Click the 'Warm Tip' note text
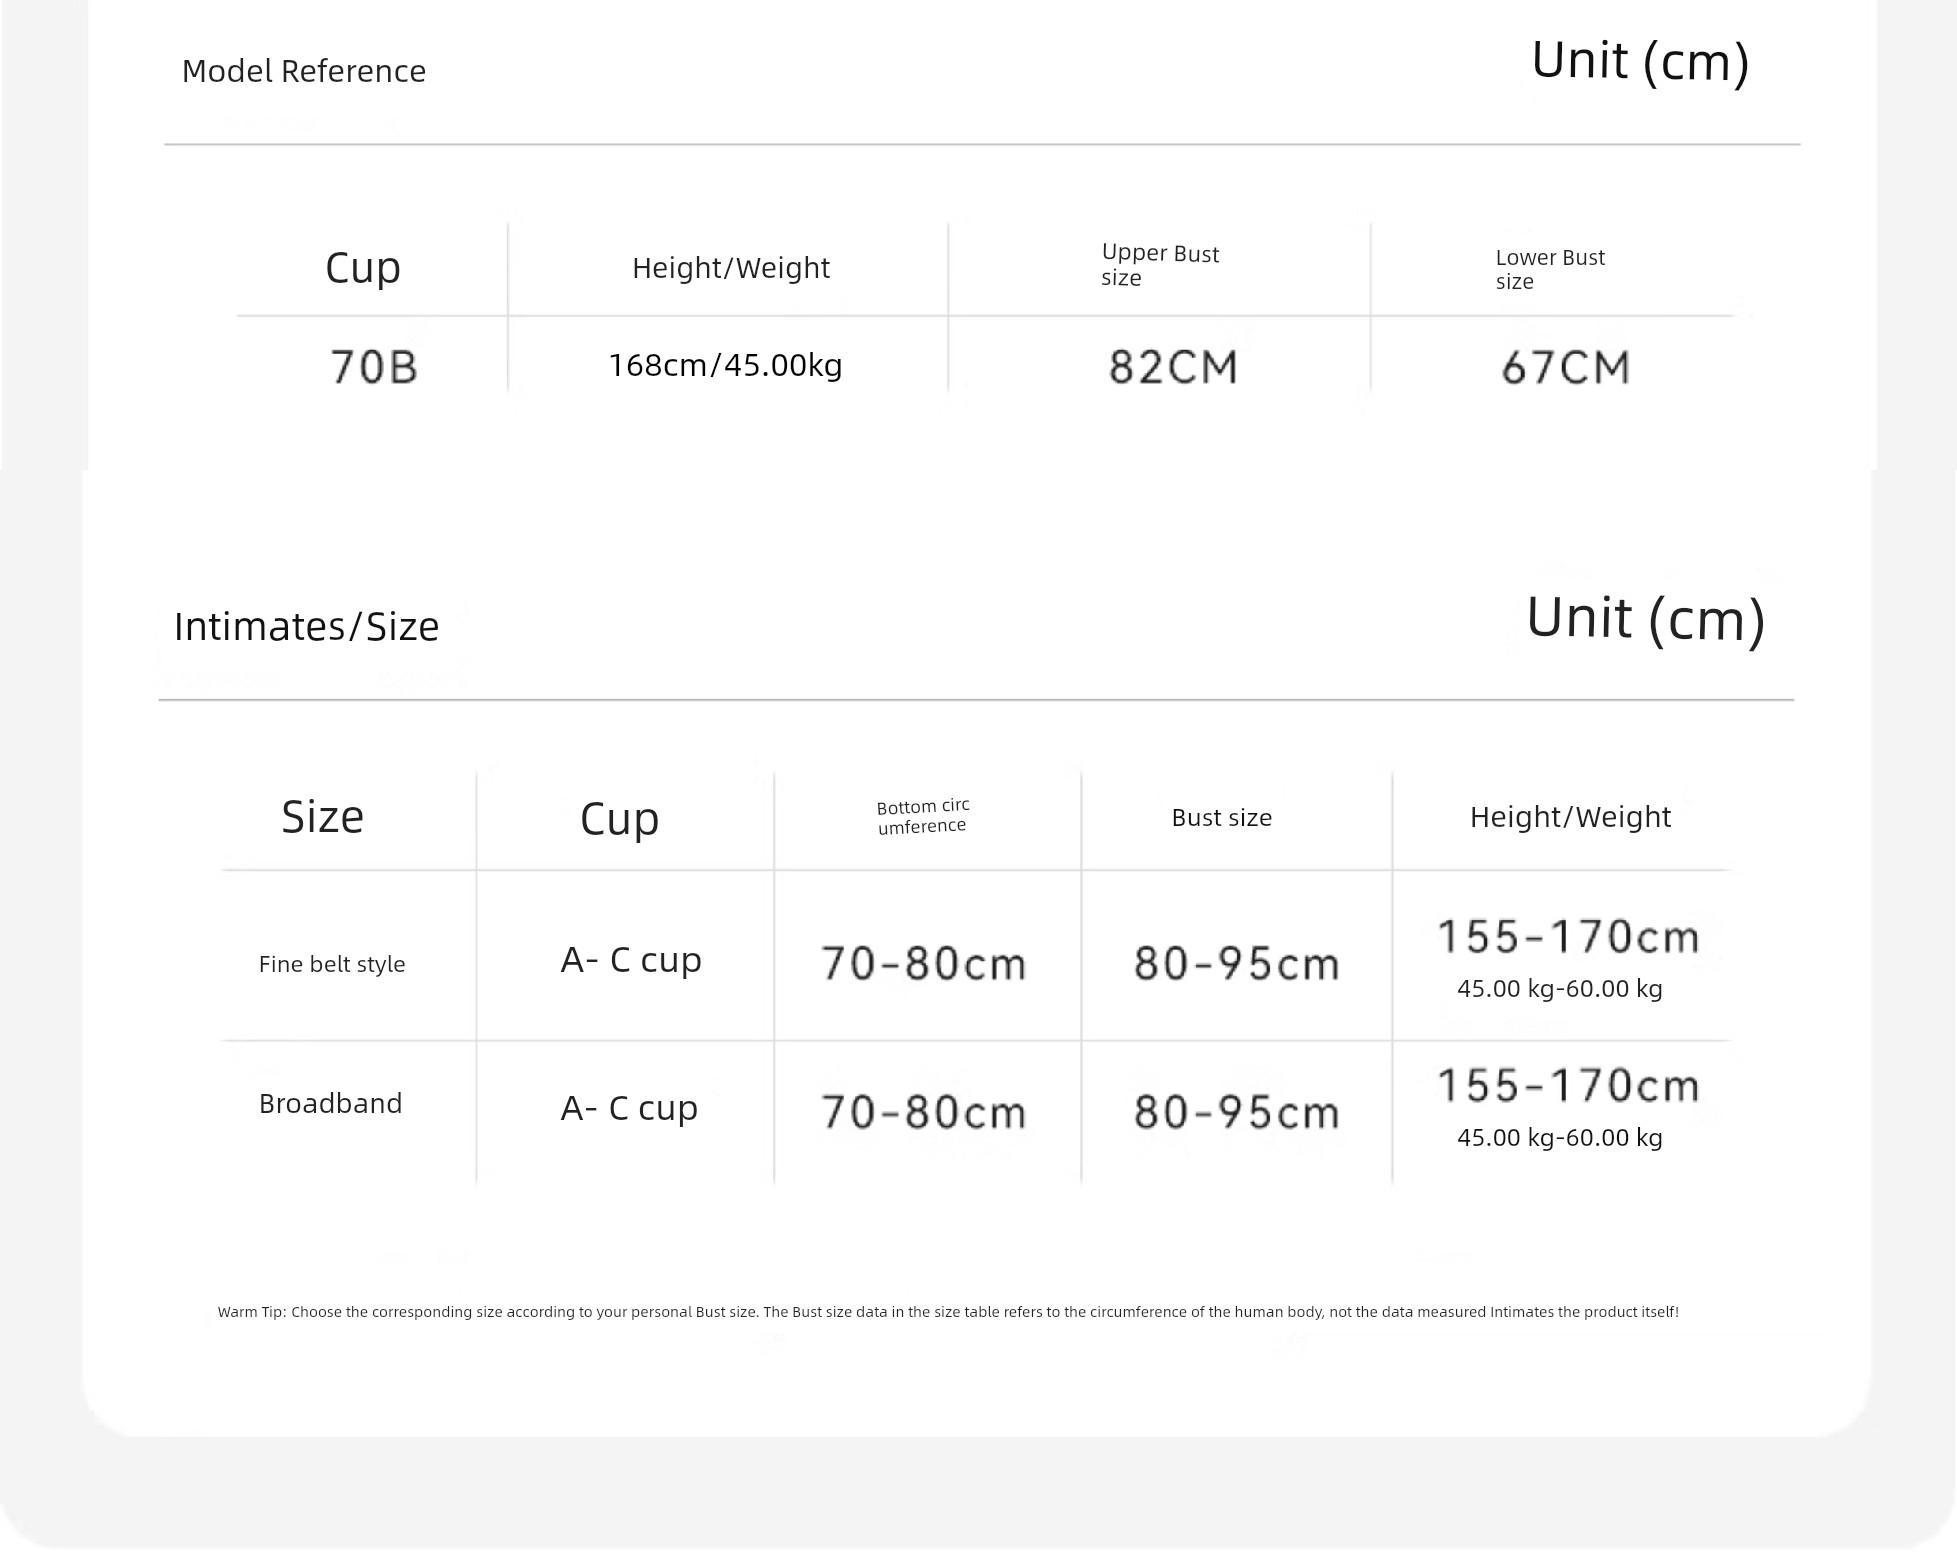The height and width of the screenshot is (1566, 1957). (x=948, y=1312)
